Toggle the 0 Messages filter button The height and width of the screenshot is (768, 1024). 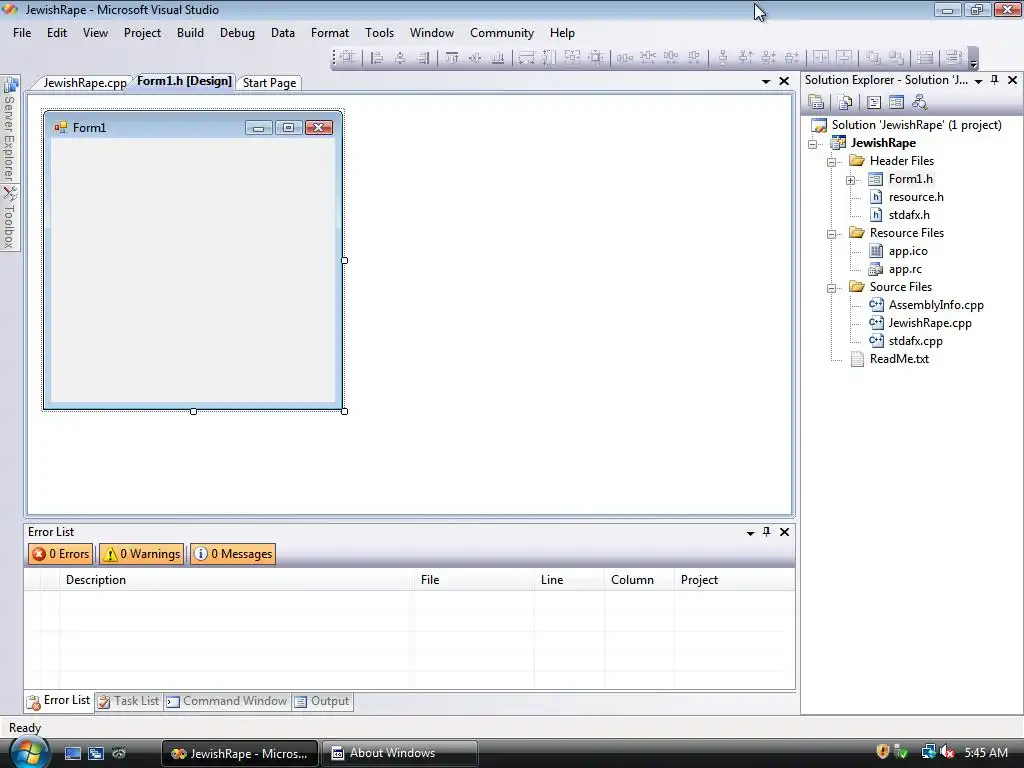[x=233, y=554]
